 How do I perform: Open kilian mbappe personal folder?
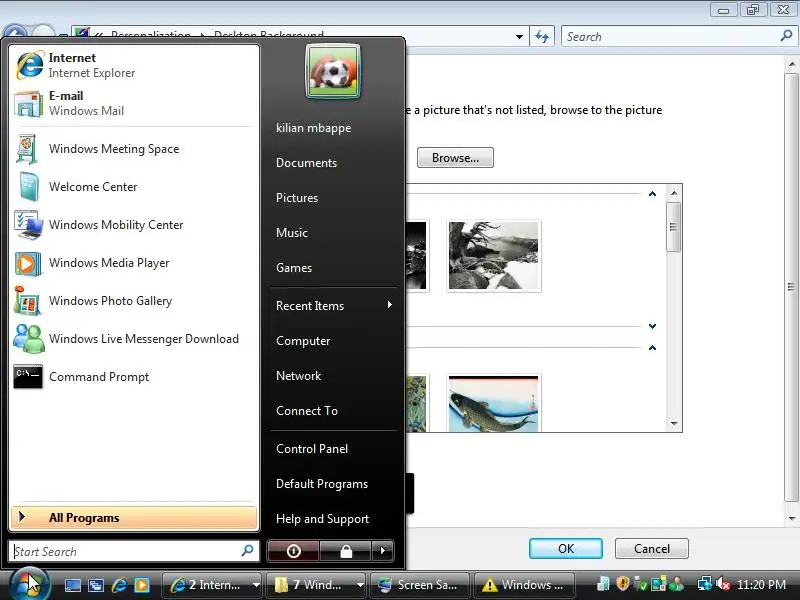click(x=313, y=128)
